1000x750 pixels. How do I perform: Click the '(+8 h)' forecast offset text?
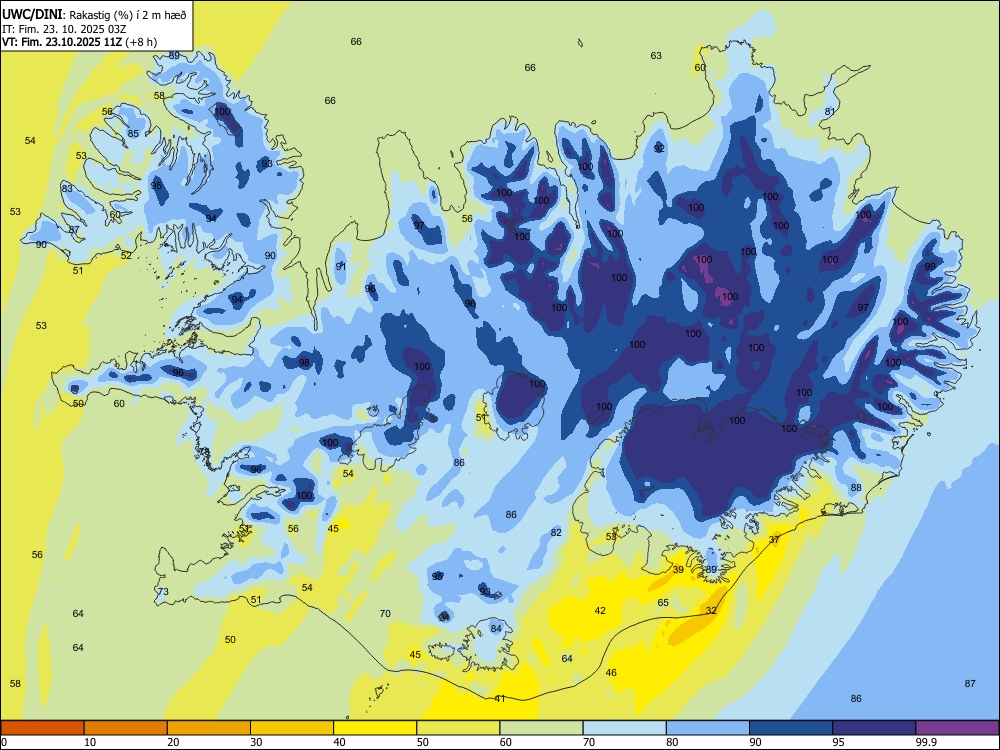point(141,42)
